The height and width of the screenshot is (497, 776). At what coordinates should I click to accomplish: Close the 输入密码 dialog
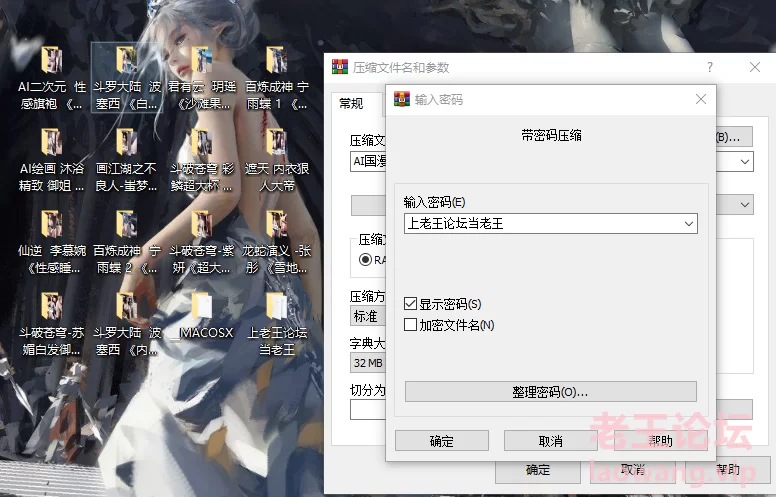tap(701, 99)
